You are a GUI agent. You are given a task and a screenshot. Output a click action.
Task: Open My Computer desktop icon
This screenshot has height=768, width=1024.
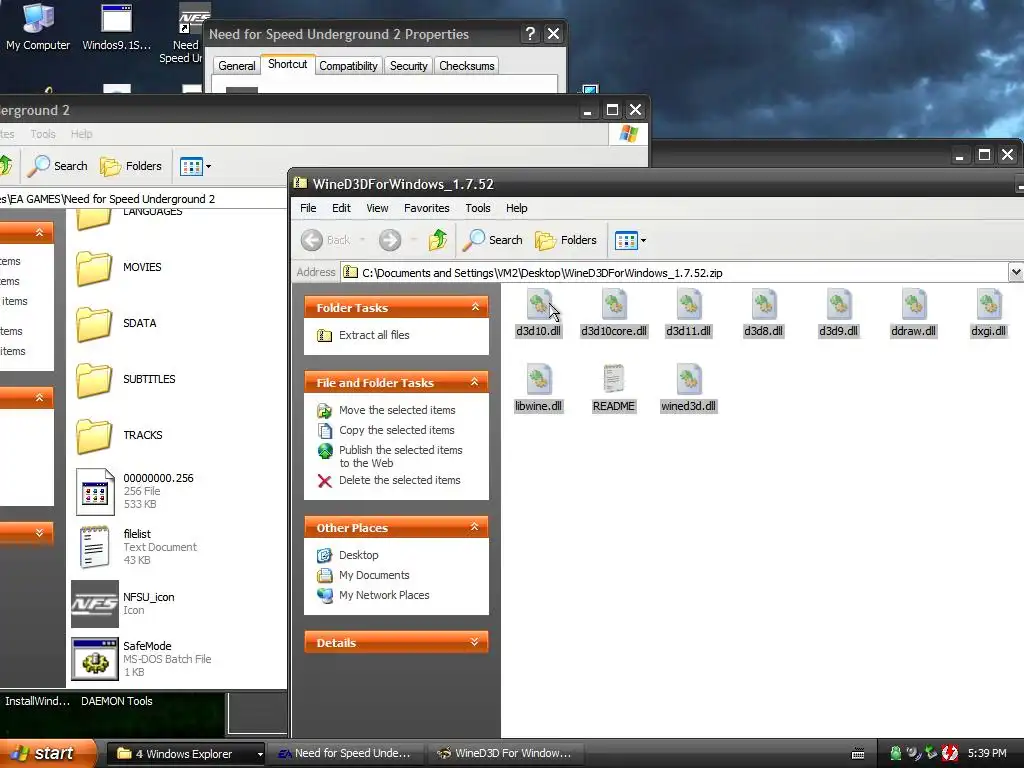tap(38, 27)
